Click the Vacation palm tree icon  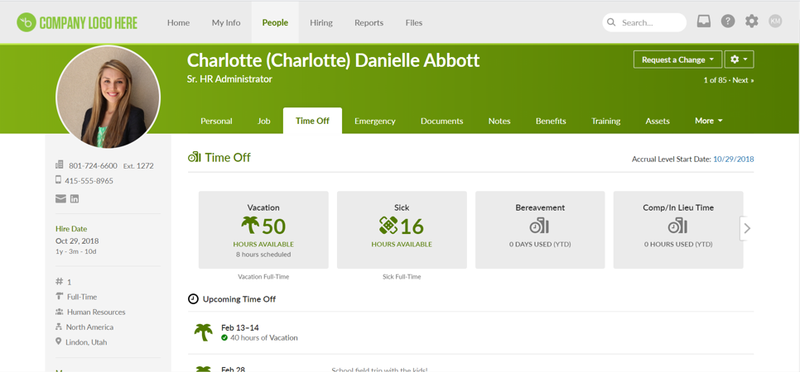pyautogui.click(x=250, y=226)
